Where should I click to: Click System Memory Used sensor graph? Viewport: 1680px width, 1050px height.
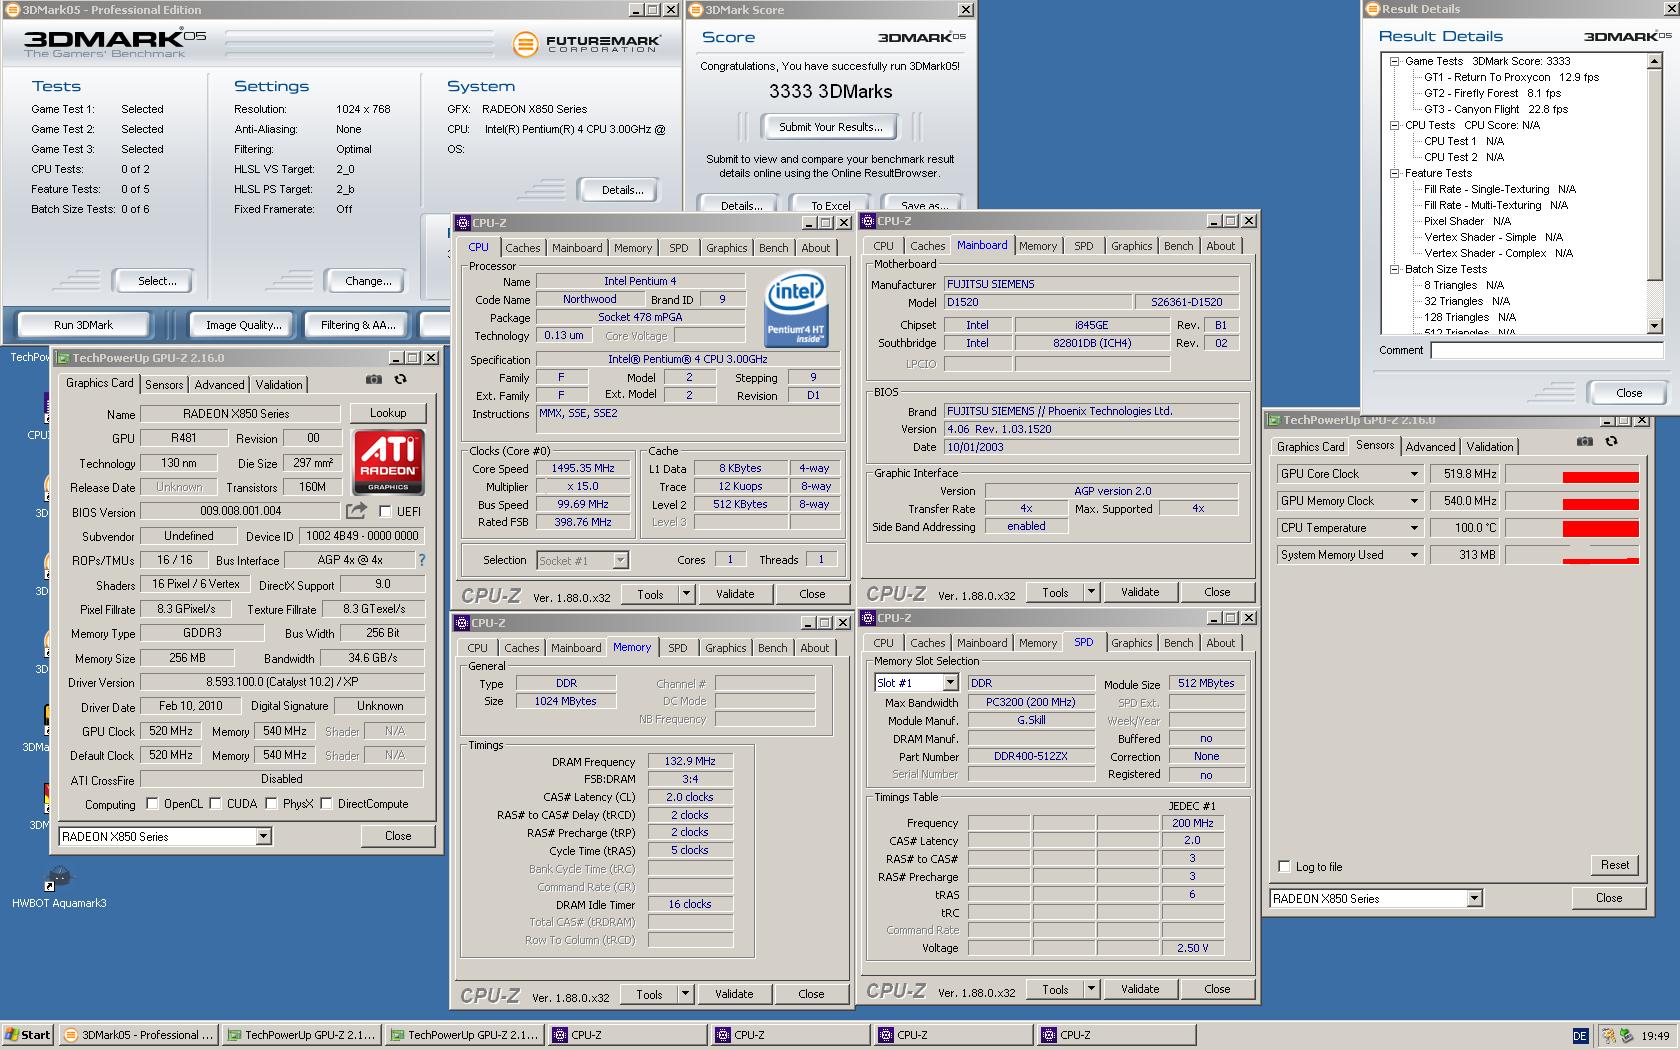pos(1572,555)
